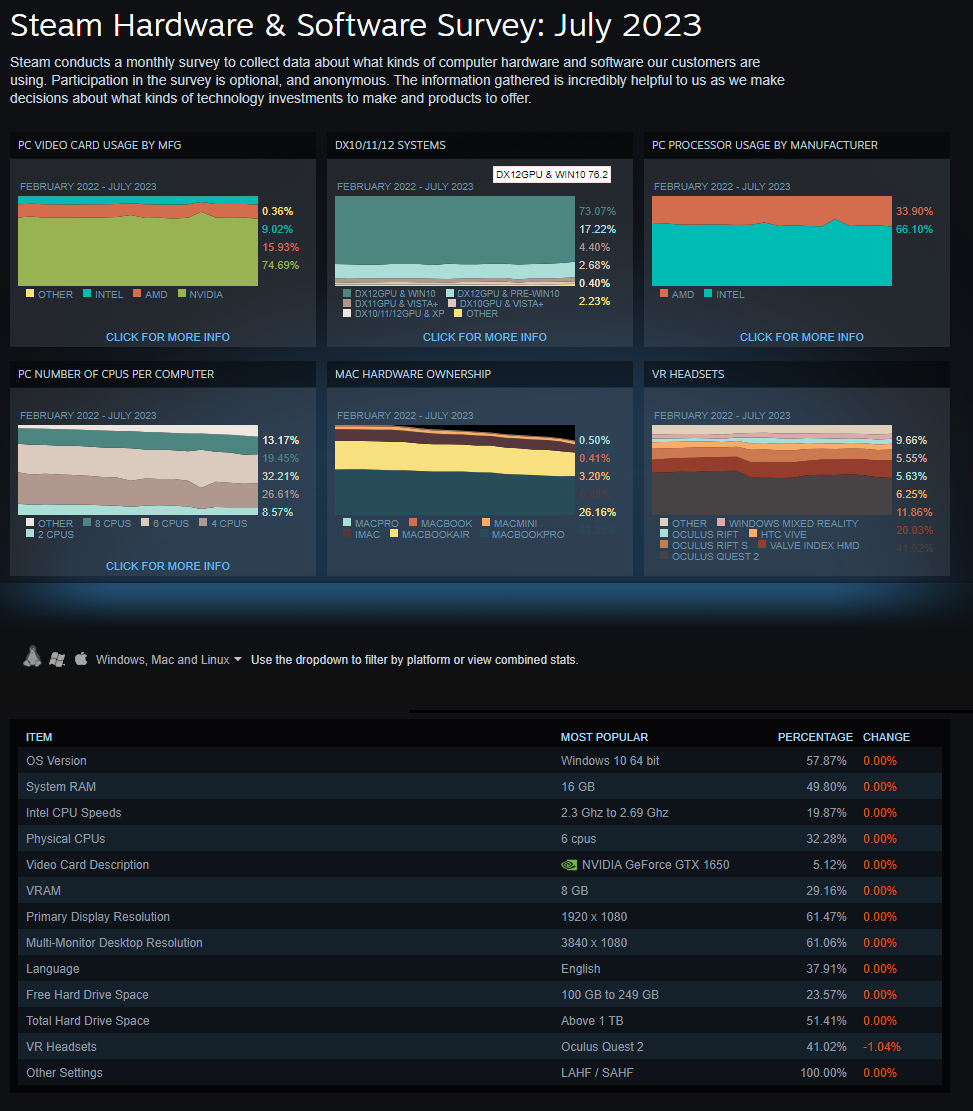The height and width of the screenshot is (1111, 973).
Task: Expand the VRAM row
Action: click(x=480, y=891)
